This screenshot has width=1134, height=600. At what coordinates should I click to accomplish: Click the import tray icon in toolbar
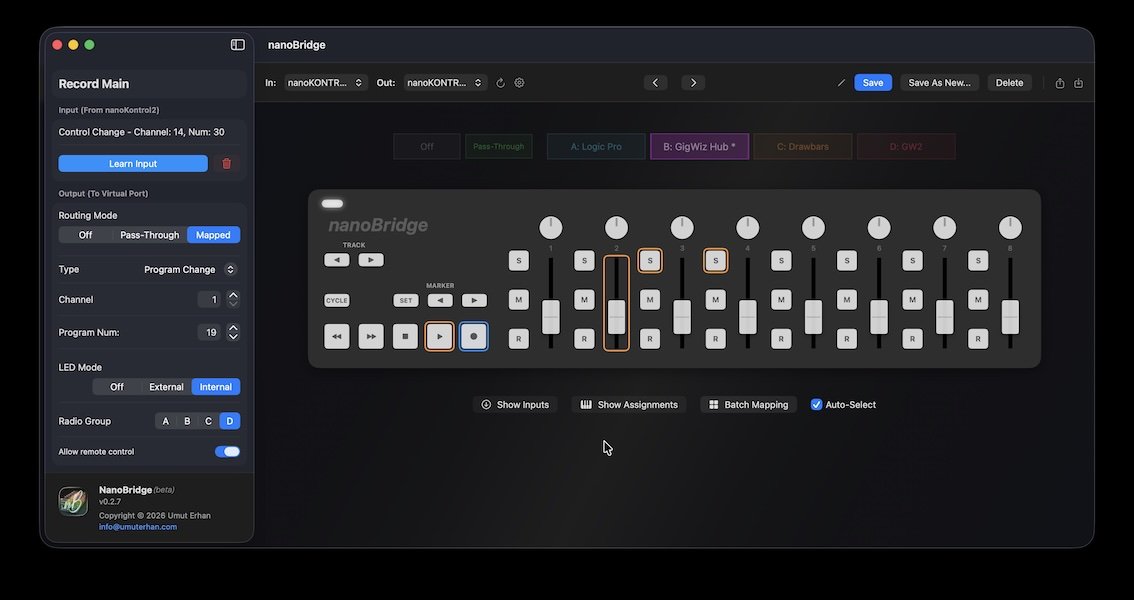tap(1078, 83)
